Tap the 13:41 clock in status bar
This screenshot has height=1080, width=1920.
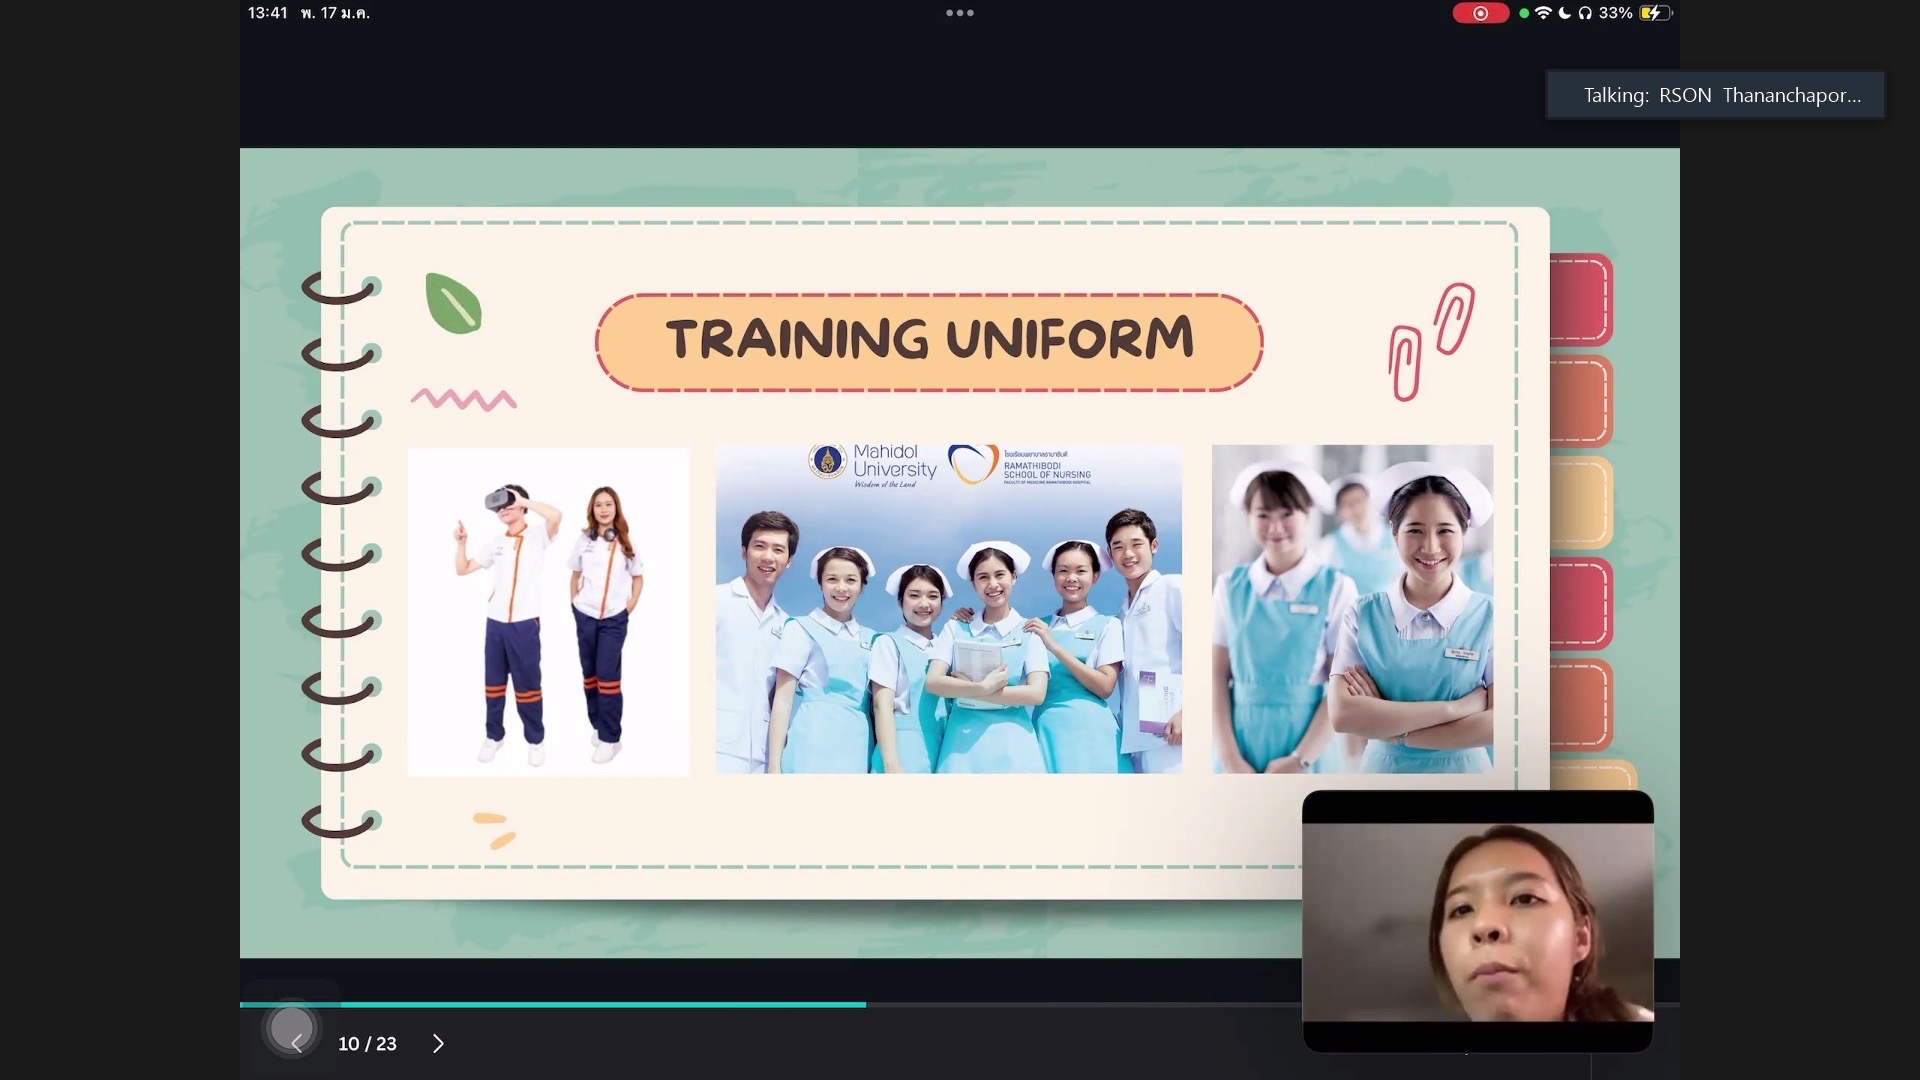click(267, 13)
